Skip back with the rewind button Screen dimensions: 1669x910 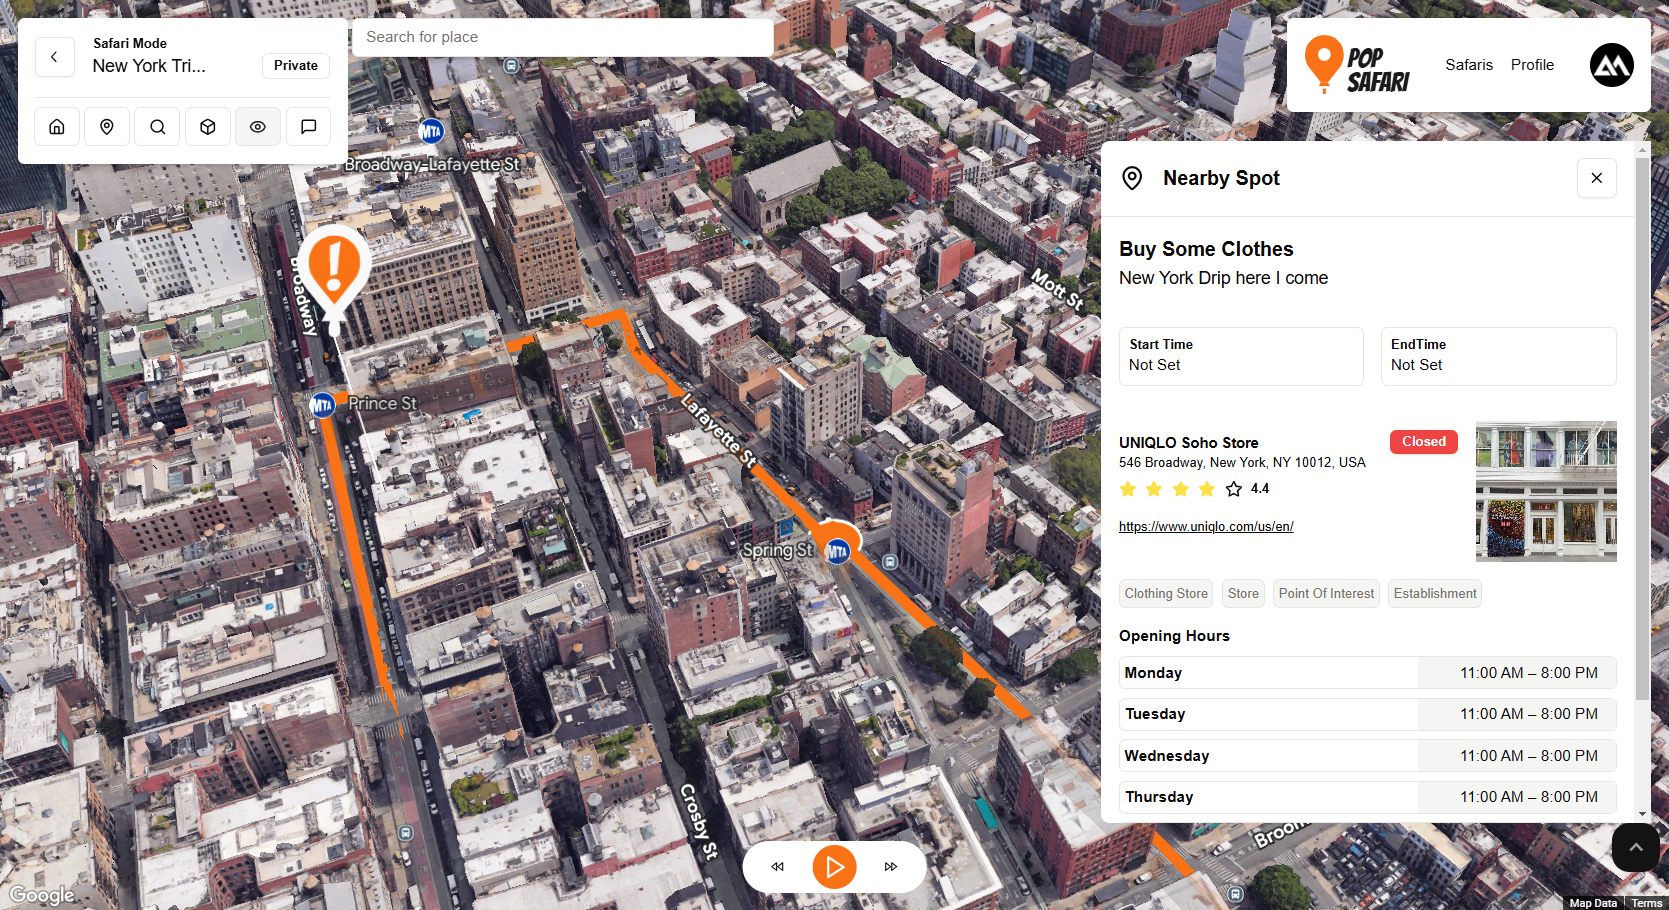[x=778, y=867]
